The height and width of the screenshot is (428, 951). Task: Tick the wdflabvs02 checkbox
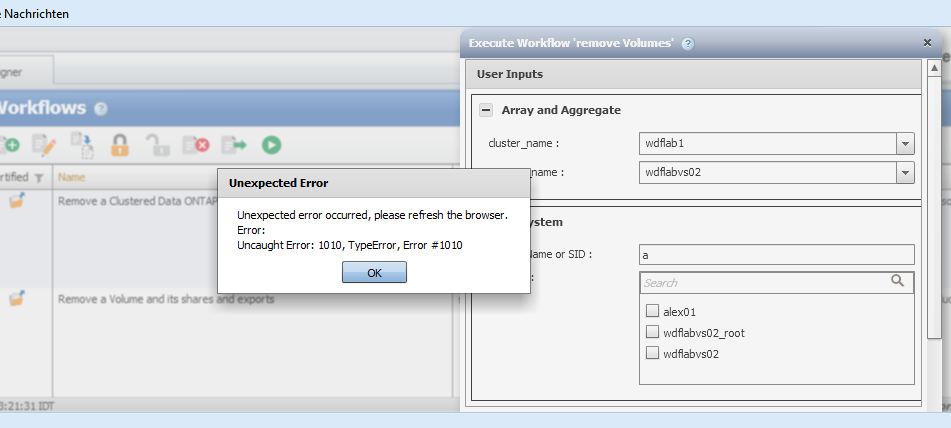(x=652, y=352)
